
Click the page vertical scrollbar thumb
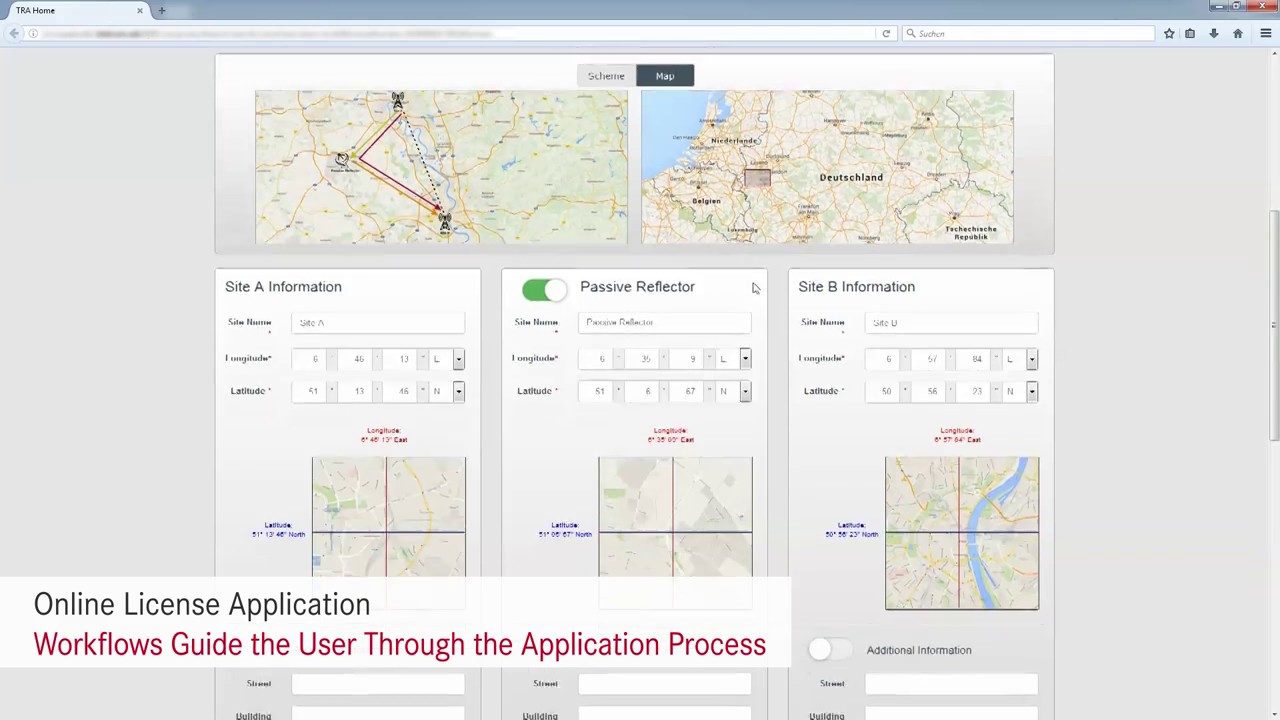[x=1274, y=324]
